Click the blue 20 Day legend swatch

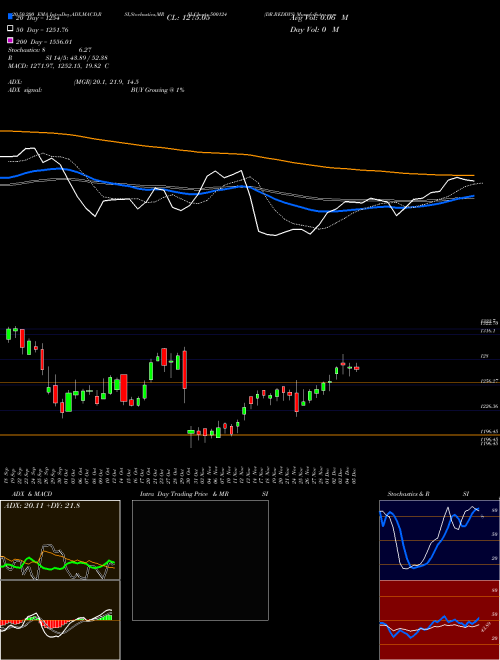click(x=11, y=17)
